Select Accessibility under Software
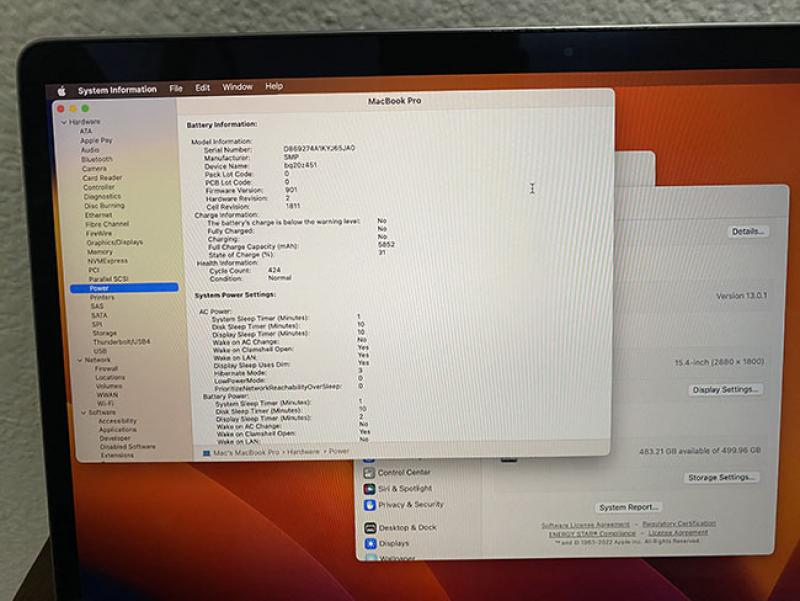 tap(117, 421)
